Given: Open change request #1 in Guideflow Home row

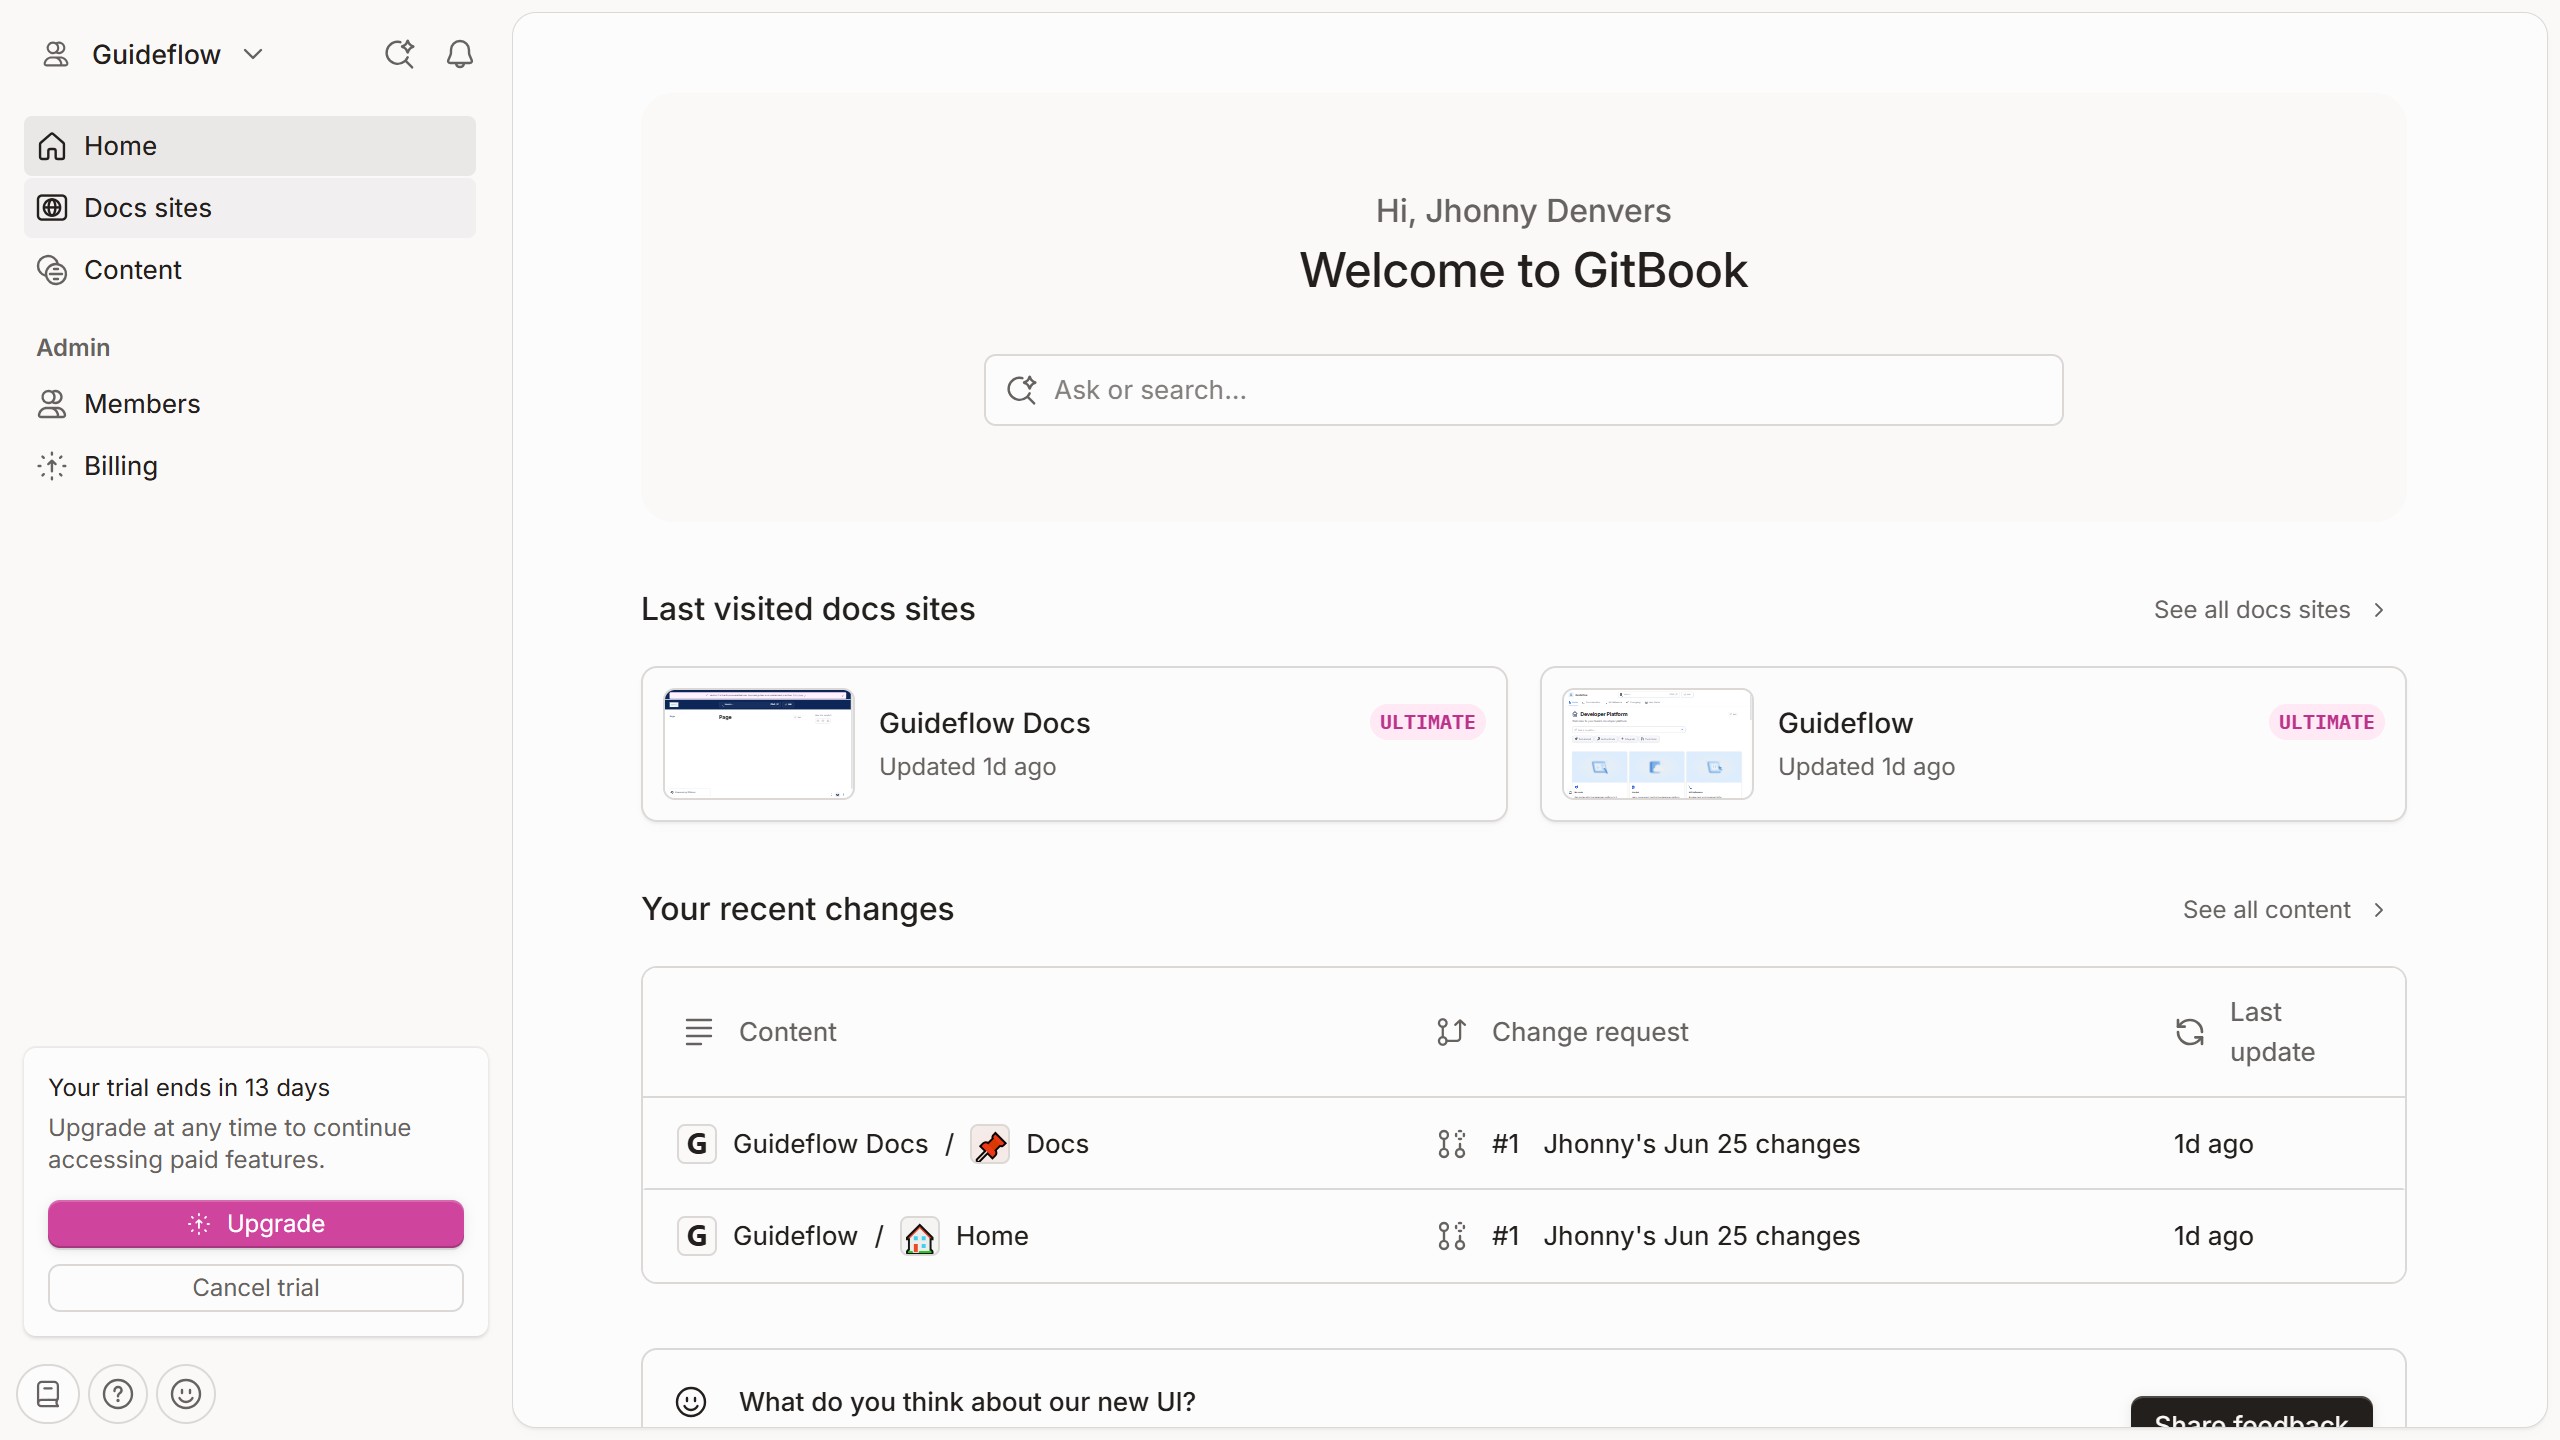Looking at the screenshot, I should (1676, 1236).
